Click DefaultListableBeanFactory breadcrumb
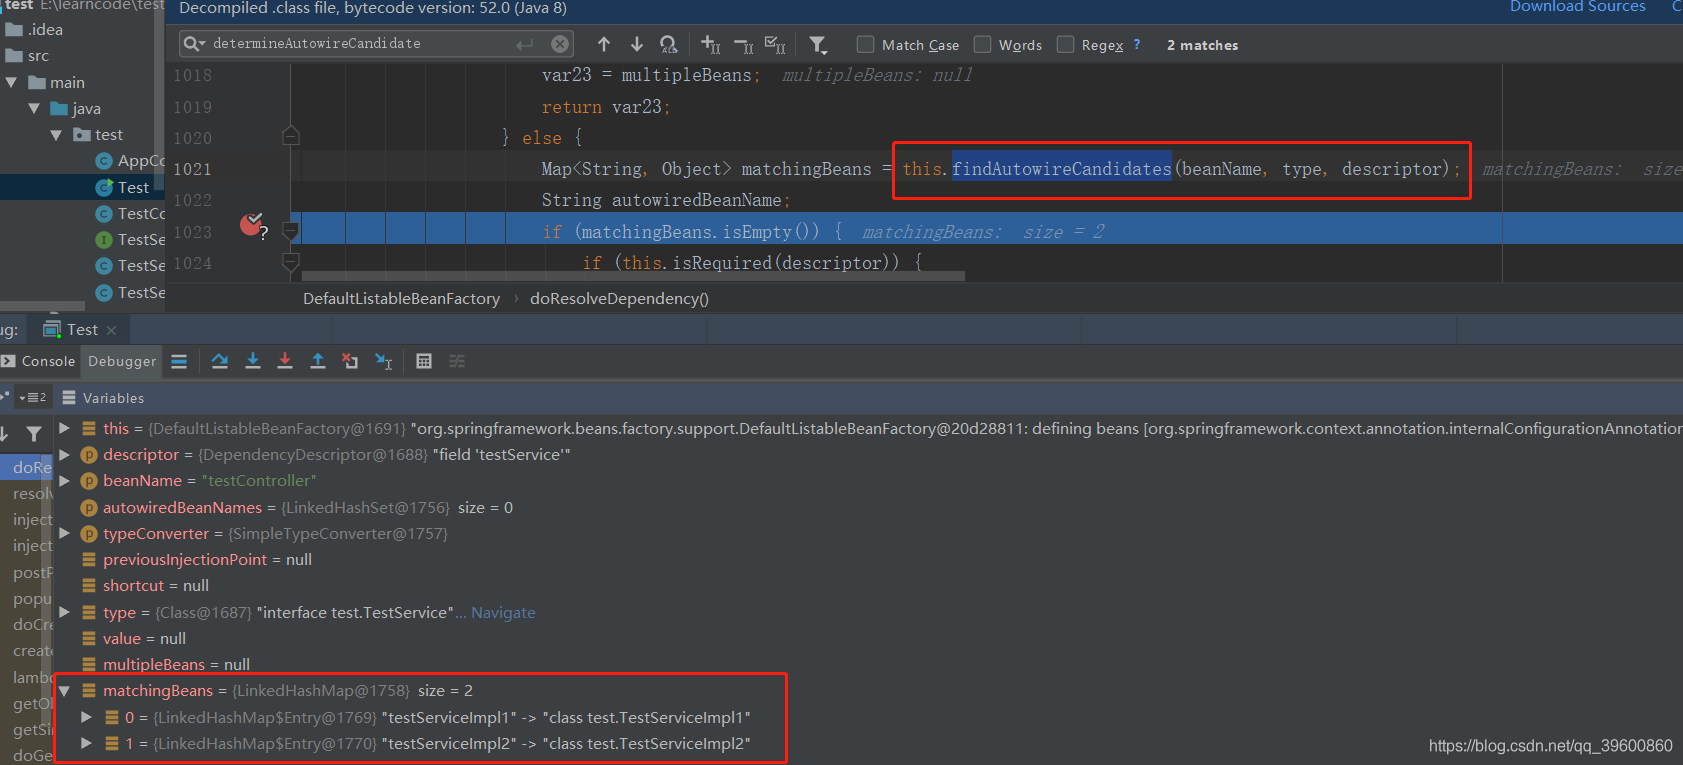The image size is (1683, 765). coord(401,298)
